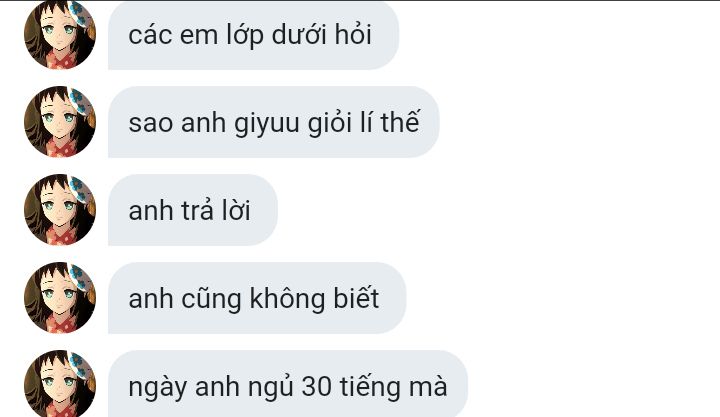Click the bubble "sao anh giyuu giỏi lí thế"

[x=274, y=122]
